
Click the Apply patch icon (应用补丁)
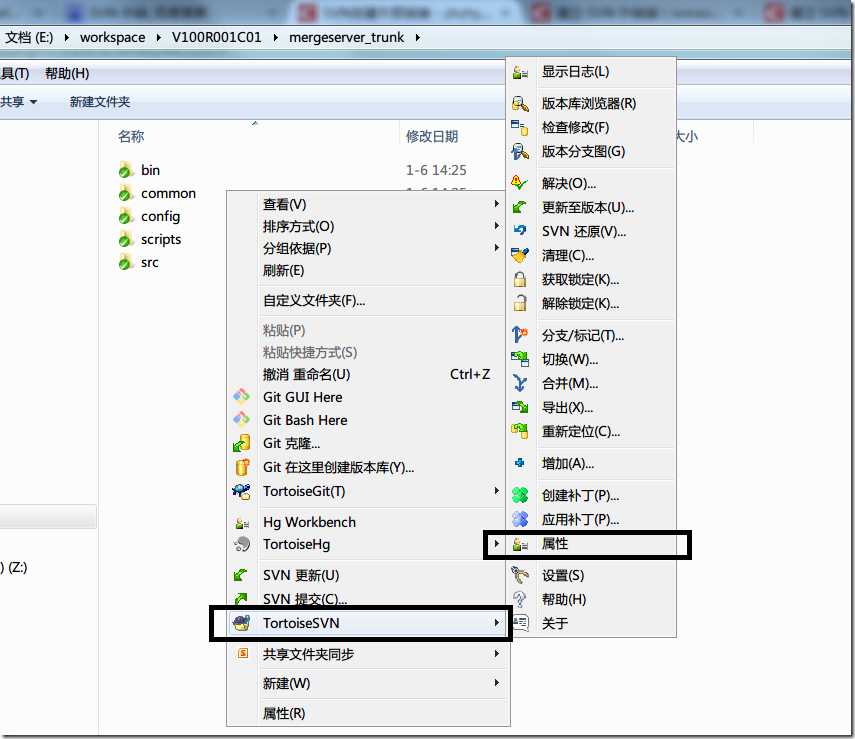pyautogui.click(x=520, y=519)
